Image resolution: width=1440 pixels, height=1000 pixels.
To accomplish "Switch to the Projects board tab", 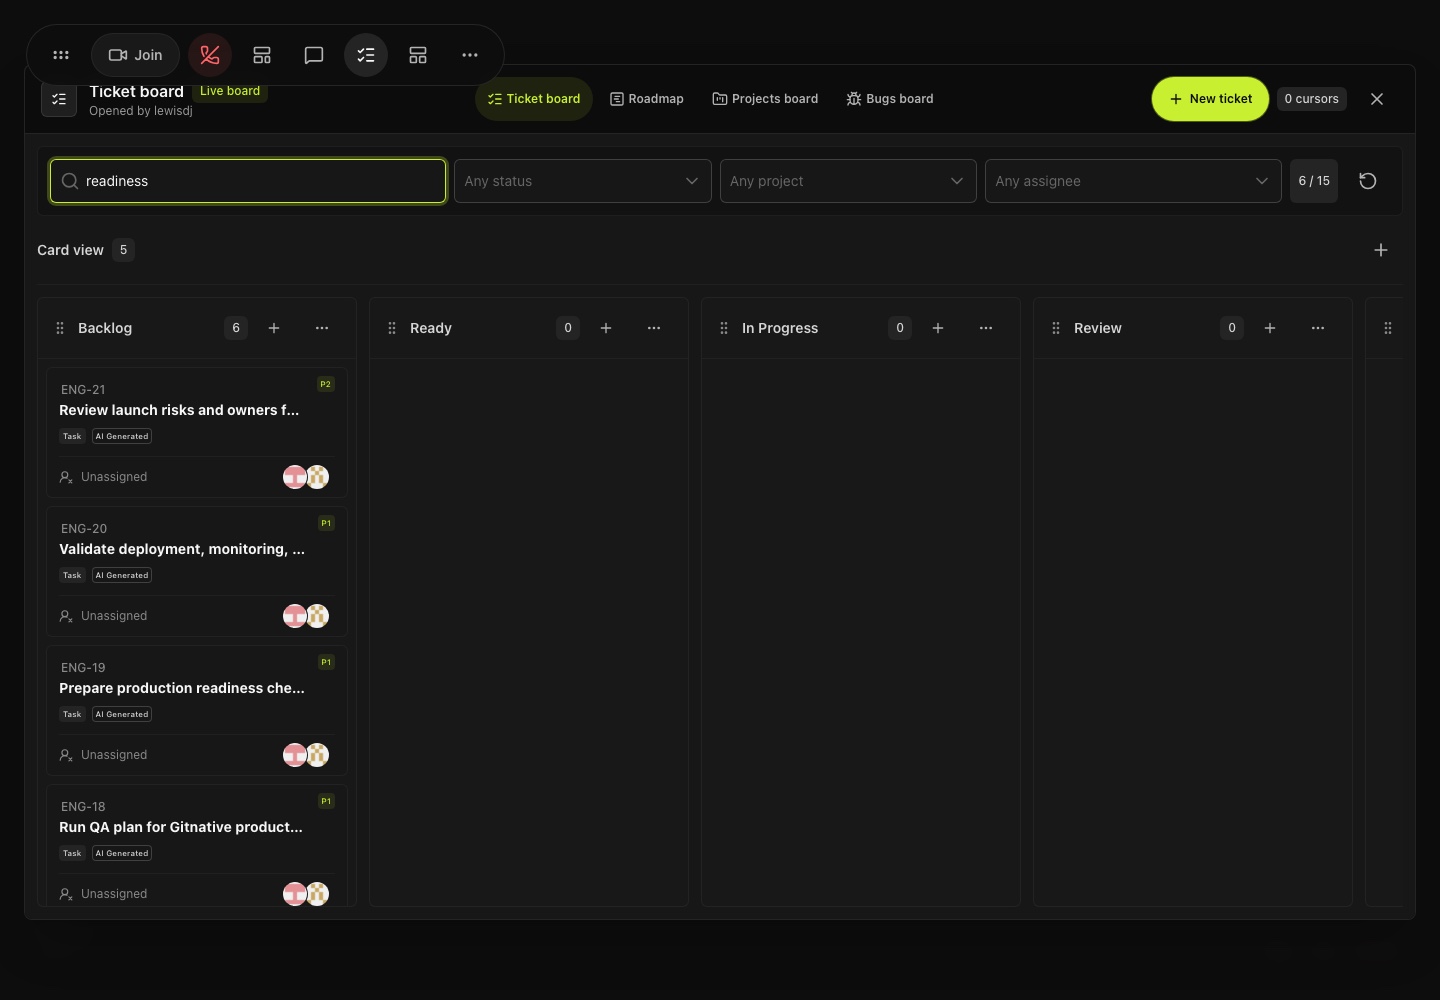I will click(x=765, y=99).
